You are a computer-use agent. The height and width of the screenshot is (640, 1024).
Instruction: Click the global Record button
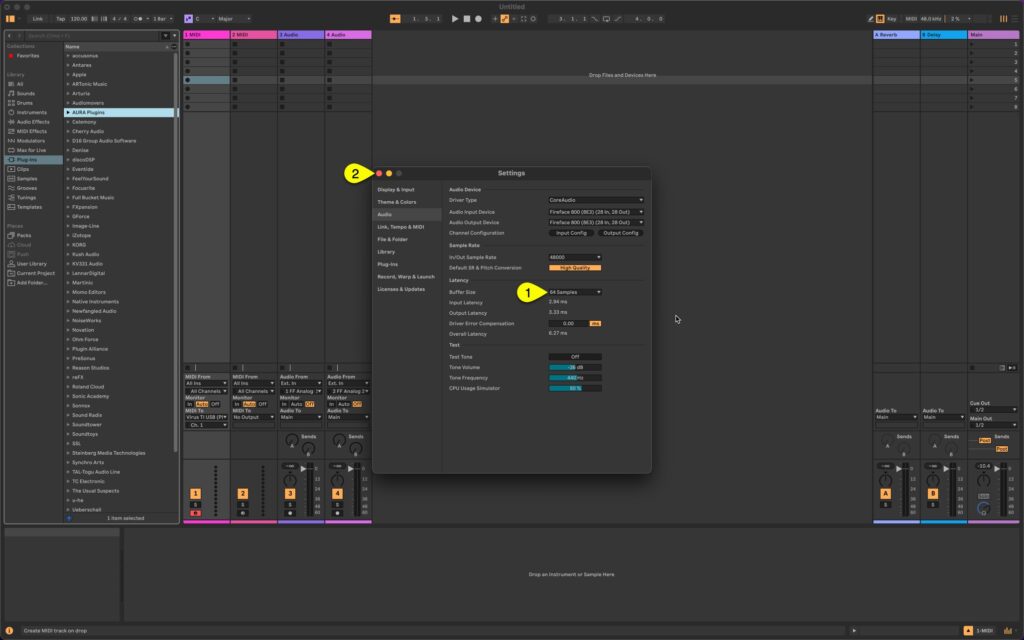click(479, 18)
